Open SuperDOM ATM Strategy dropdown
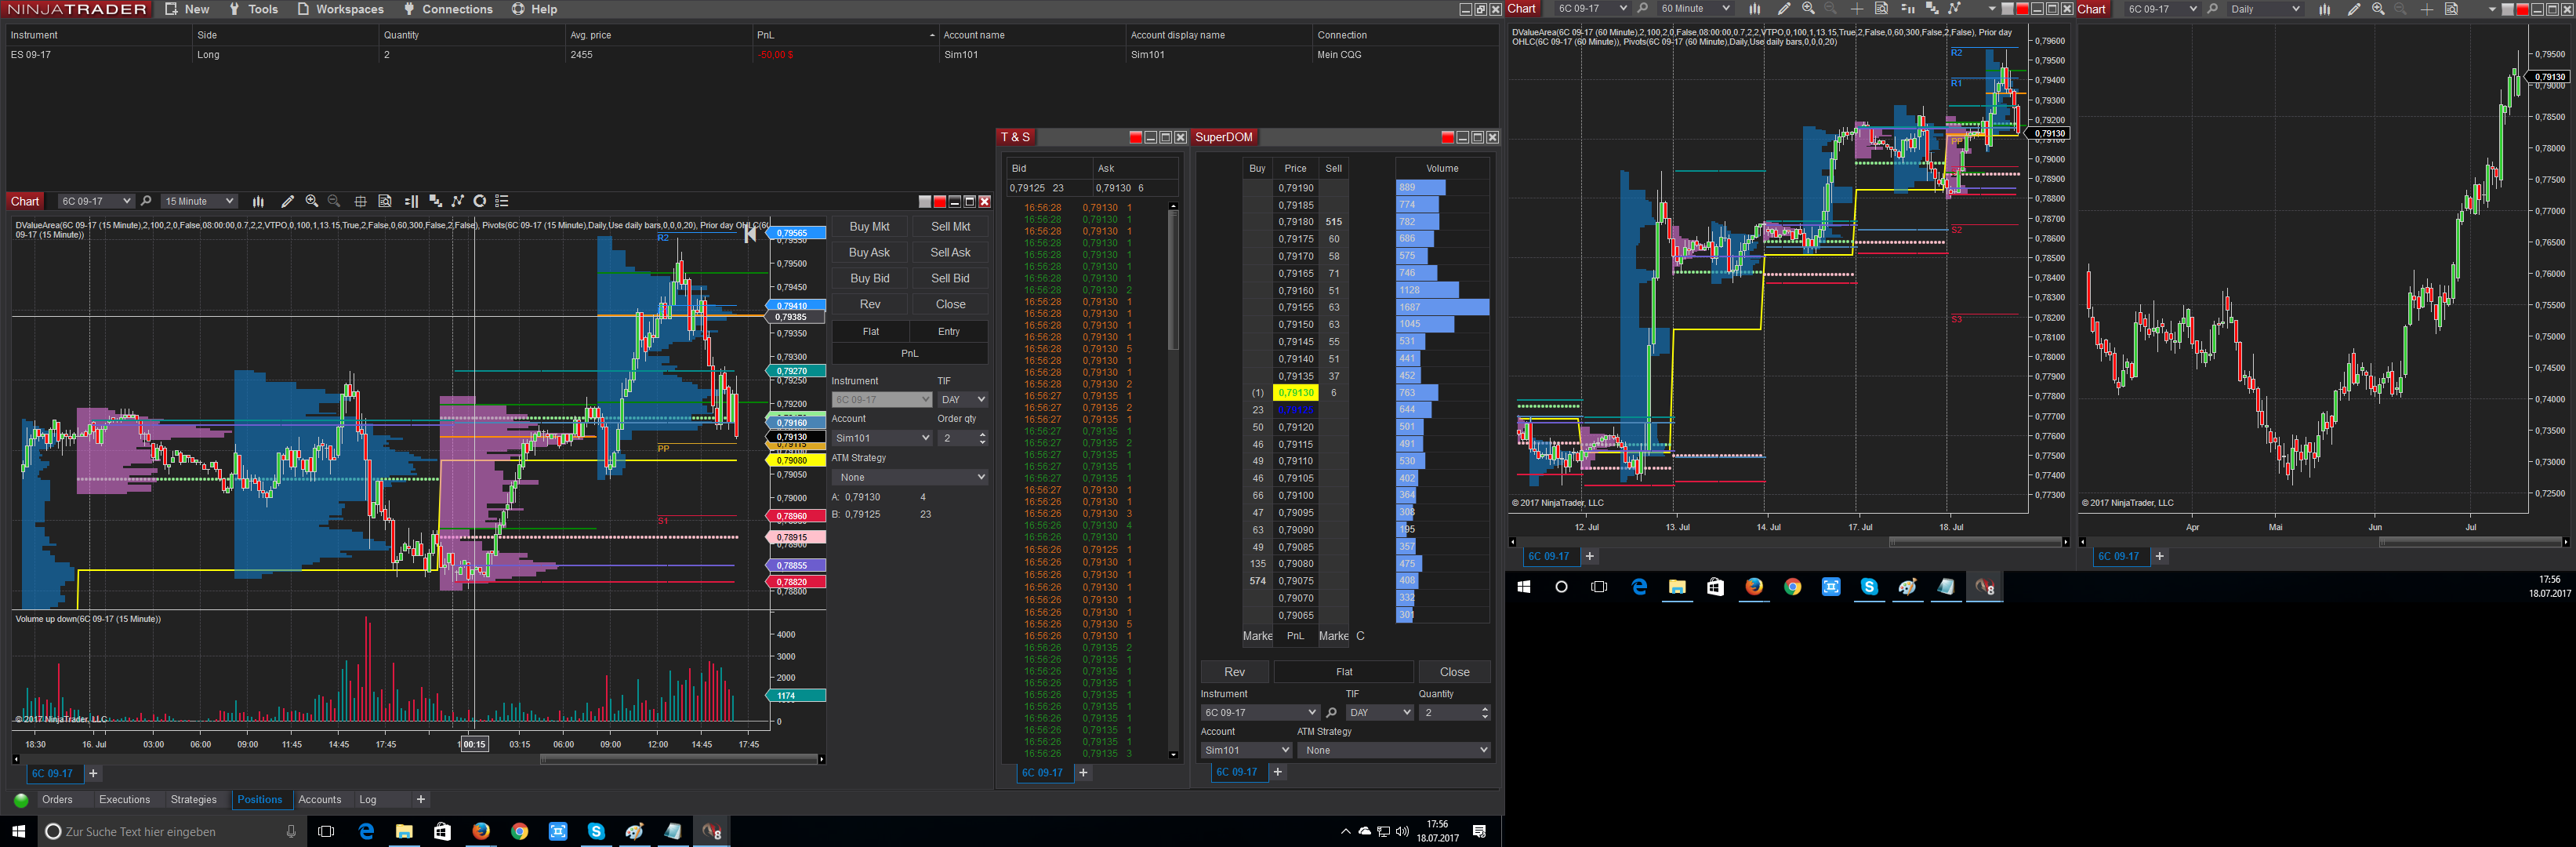This screenshot has height=847, width=2576. pos(1393,750)
